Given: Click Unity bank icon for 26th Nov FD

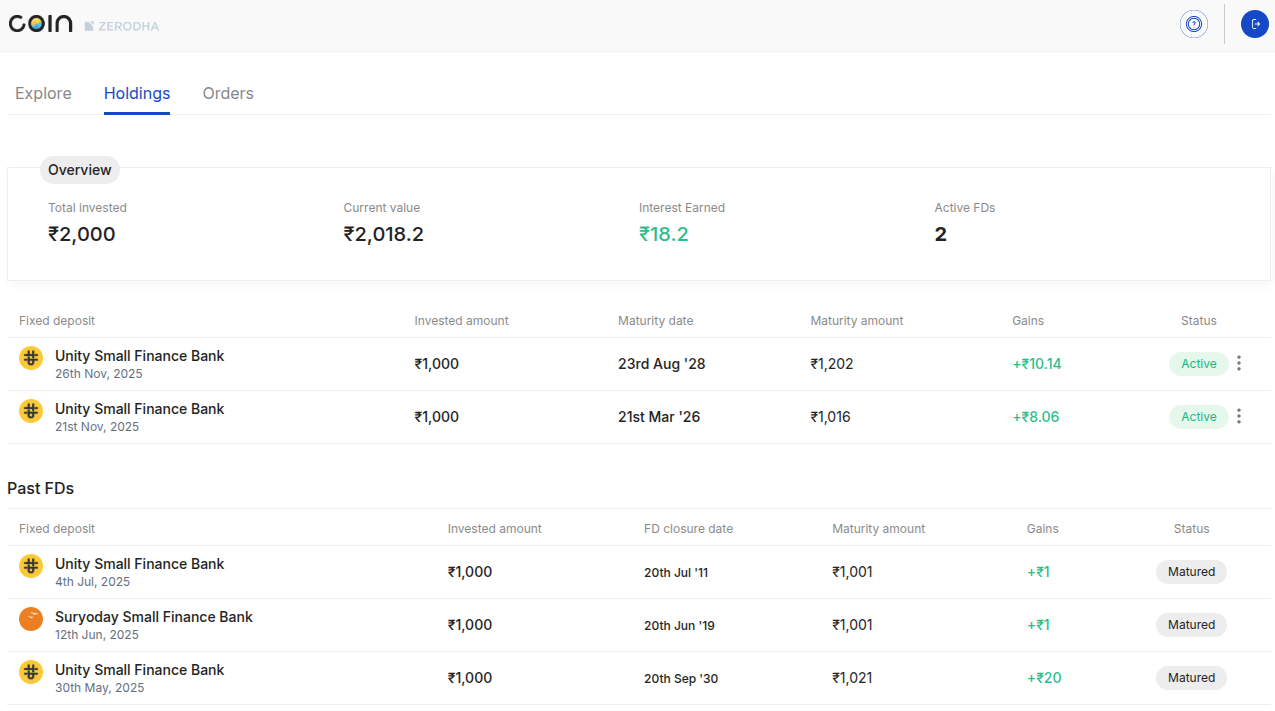Looking at the screenshot, I should [x=31, y=357].
